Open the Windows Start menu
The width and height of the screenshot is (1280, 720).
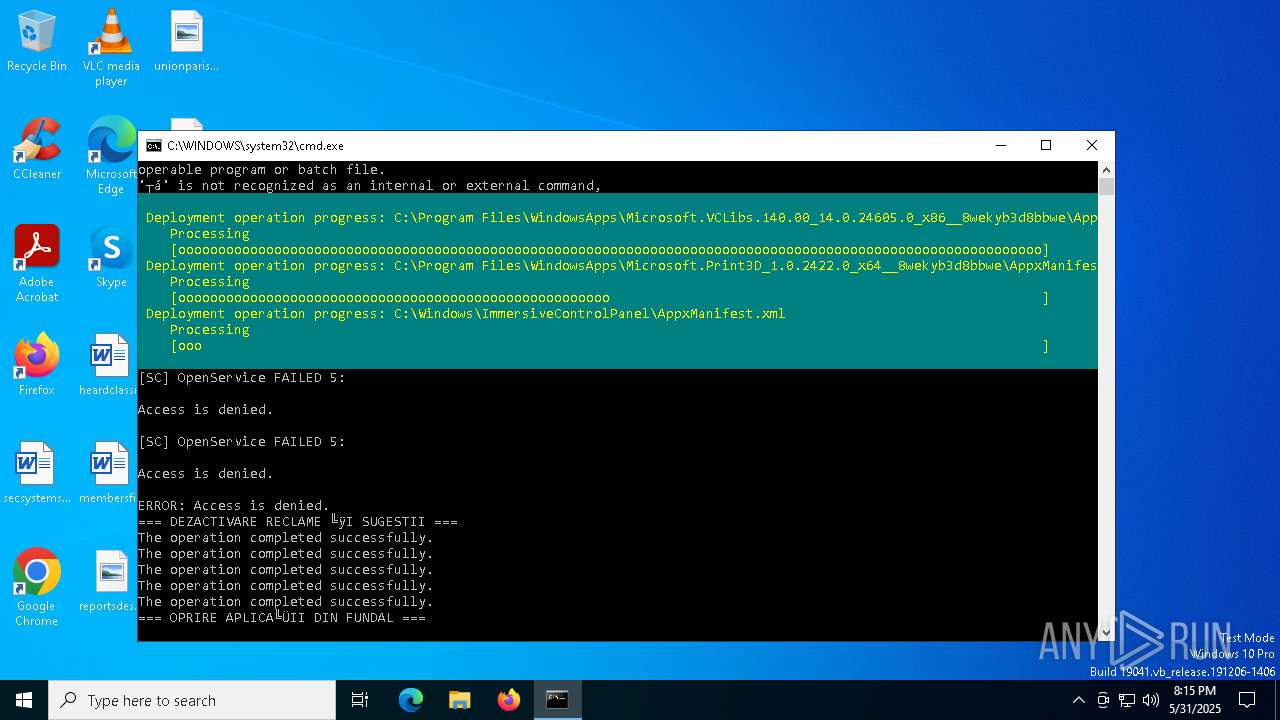(24, 700)
